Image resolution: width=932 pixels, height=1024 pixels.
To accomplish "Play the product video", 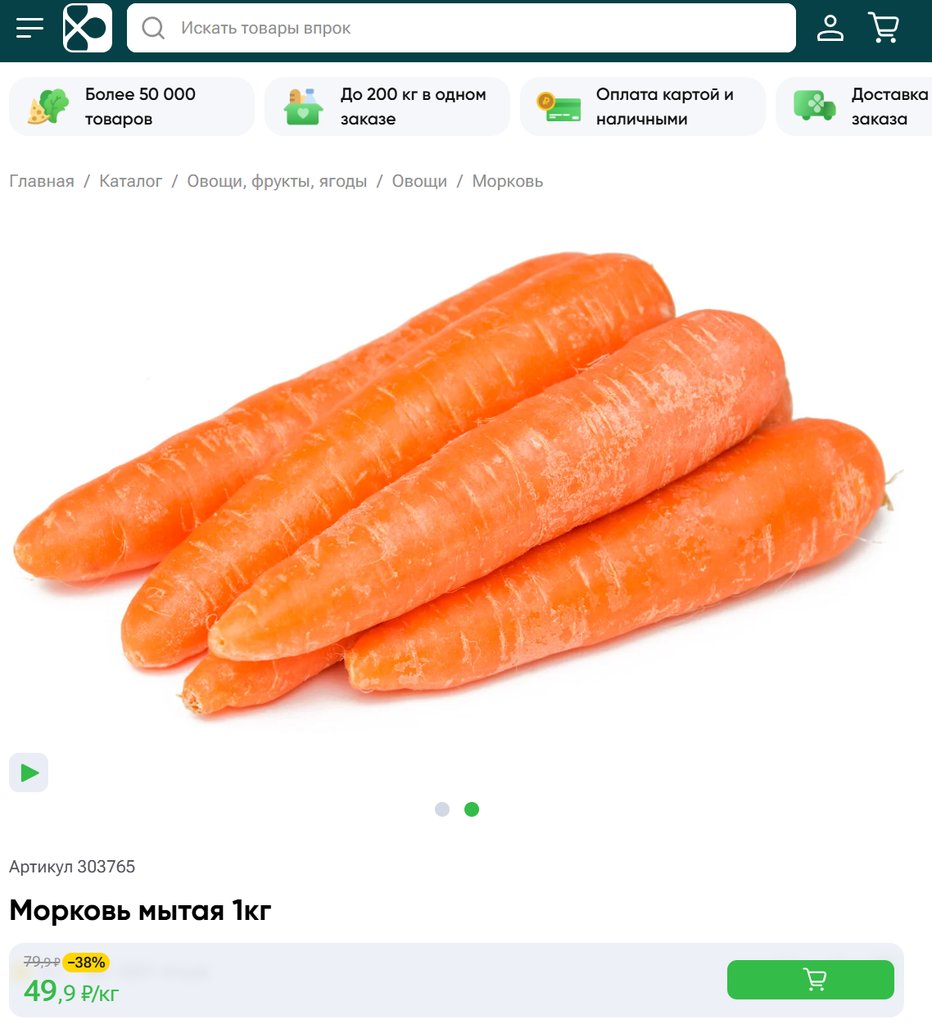I will click(29, 773).
